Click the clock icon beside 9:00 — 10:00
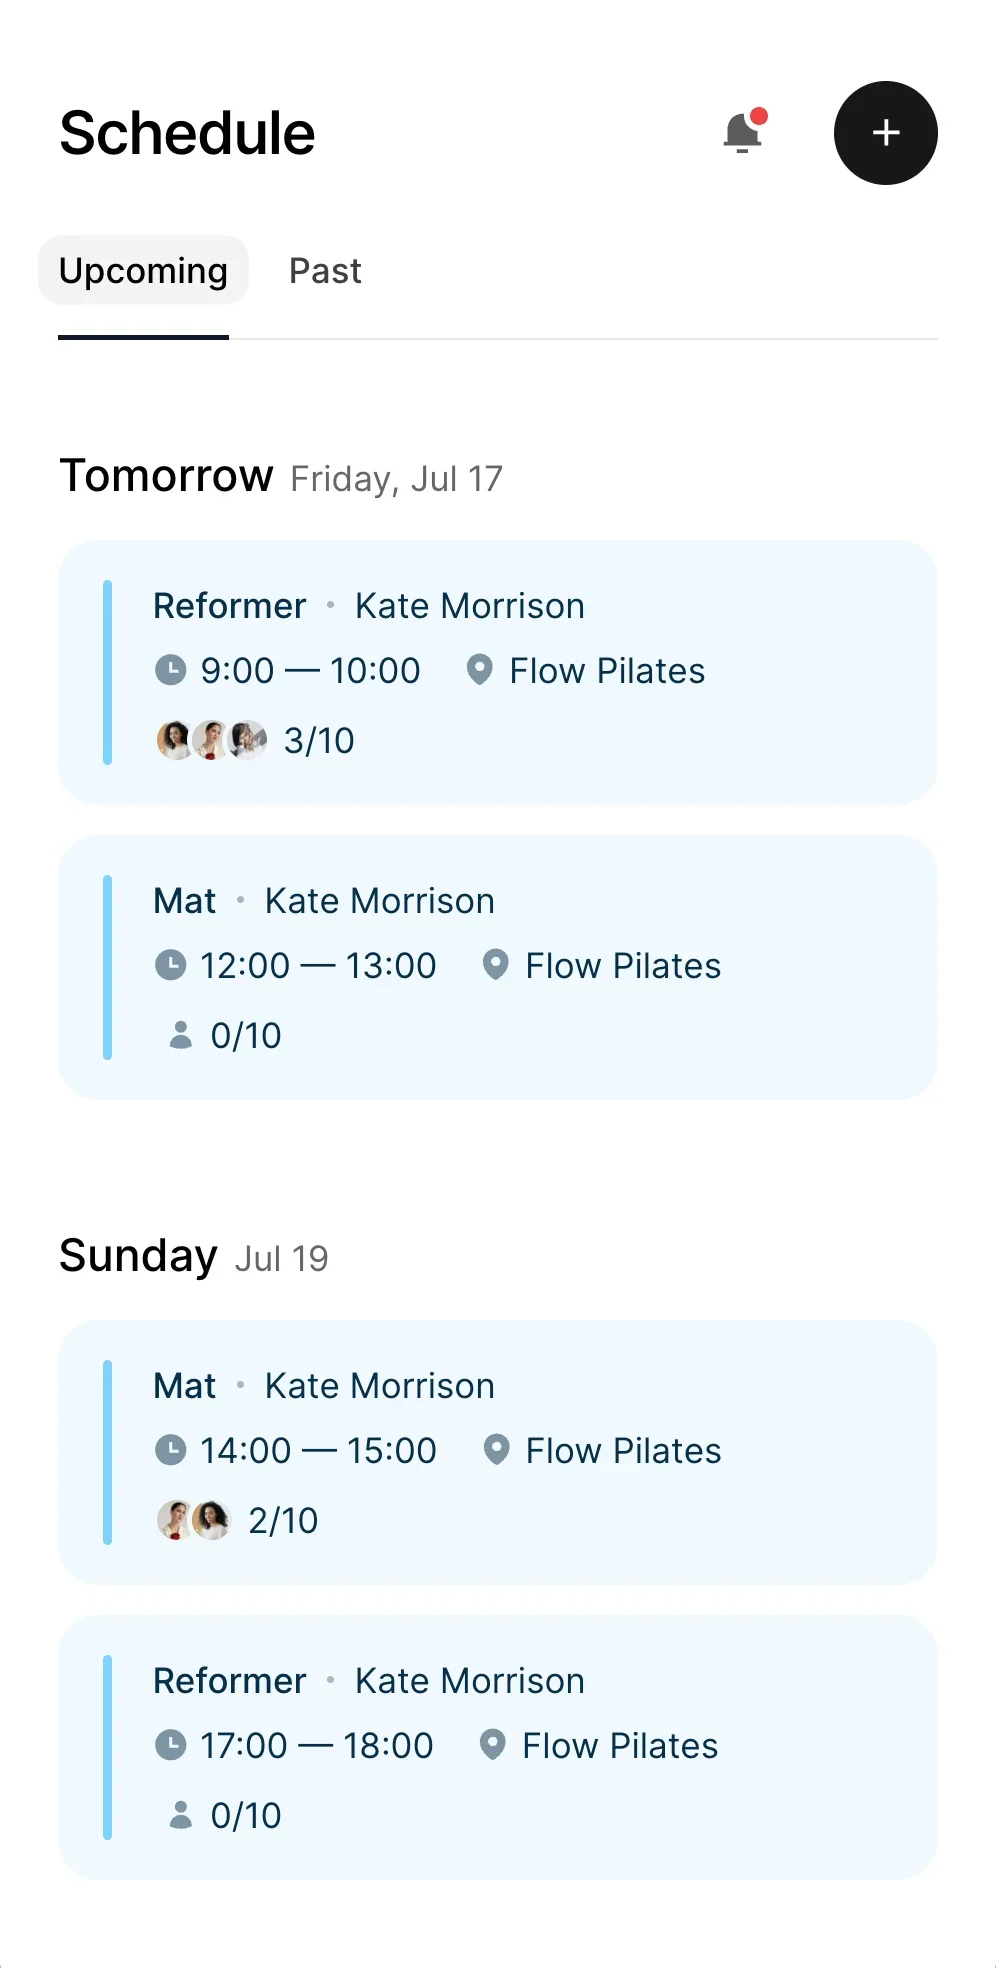The height and width of the screenshot is (1968, 996). [x=171, y=670]
